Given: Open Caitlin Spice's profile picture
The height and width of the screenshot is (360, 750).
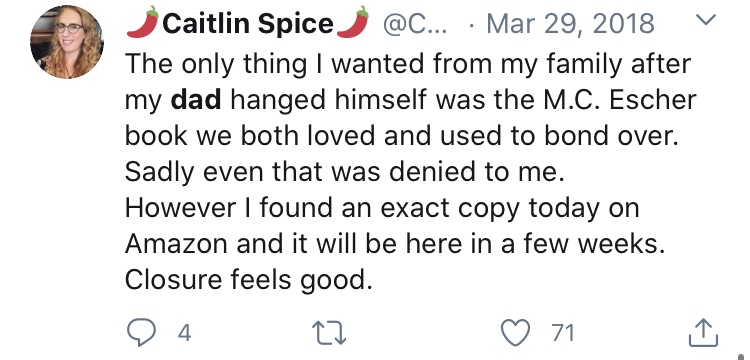Looking at the screenshot, I should [66, 42].
